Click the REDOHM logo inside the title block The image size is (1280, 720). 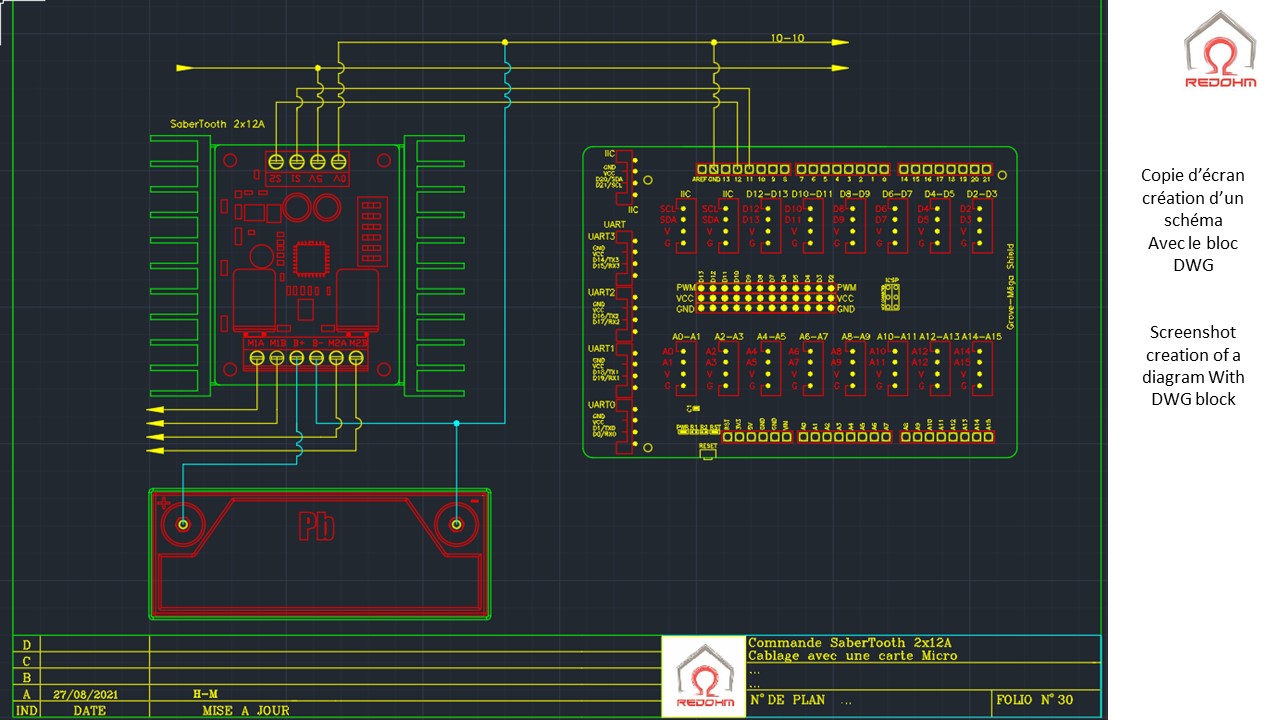[705, 676]
